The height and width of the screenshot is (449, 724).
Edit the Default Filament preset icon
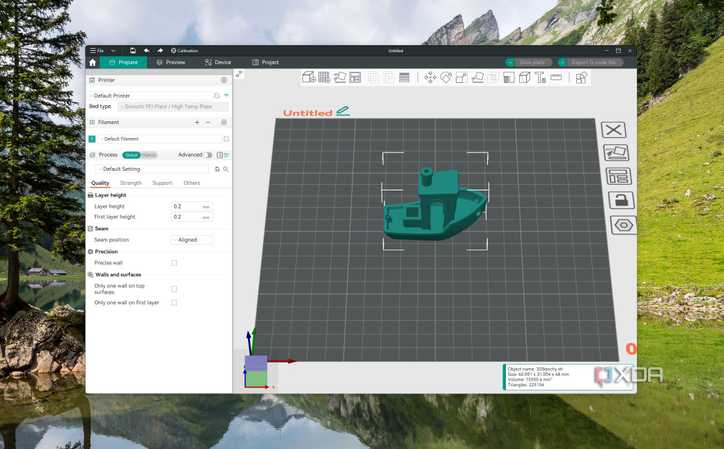pos(226,139)
